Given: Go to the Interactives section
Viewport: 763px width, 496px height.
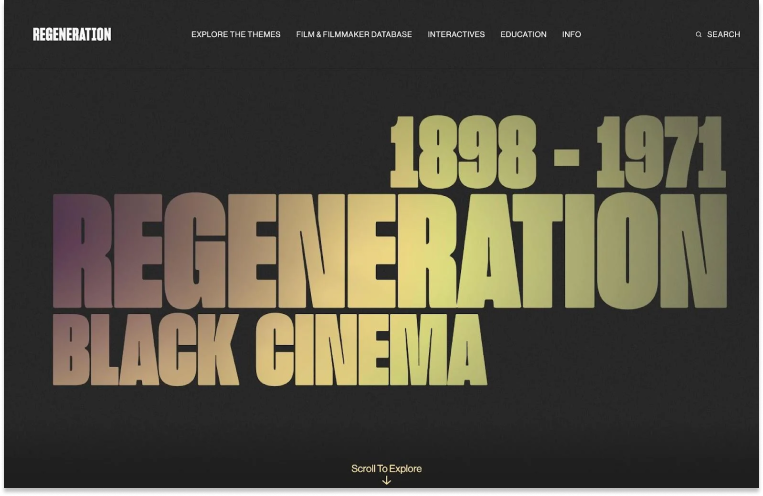Looking at the screenshot, I should click(x=456, y=34).
